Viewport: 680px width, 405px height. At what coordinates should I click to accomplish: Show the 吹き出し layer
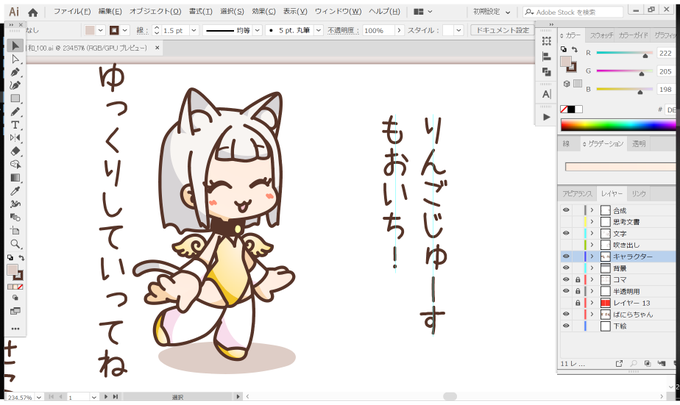point(566,245)
